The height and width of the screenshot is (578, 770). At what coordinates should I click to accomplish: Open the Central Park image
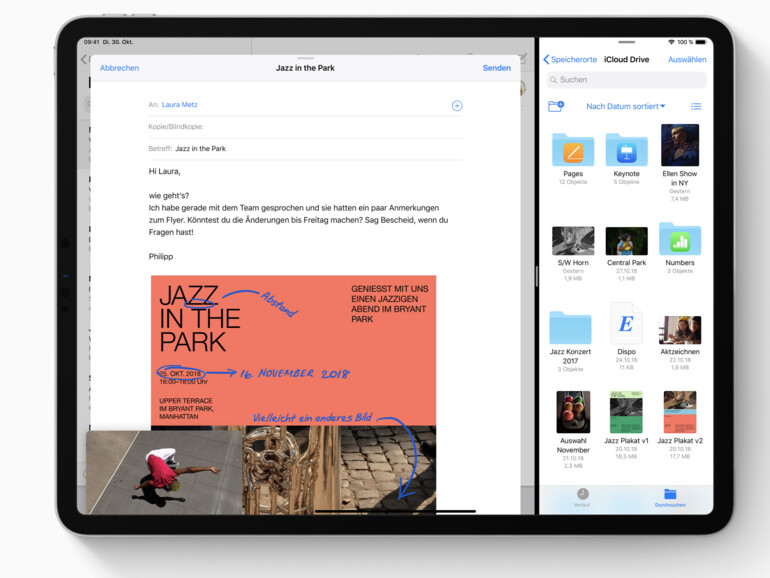tap(627, 241)
